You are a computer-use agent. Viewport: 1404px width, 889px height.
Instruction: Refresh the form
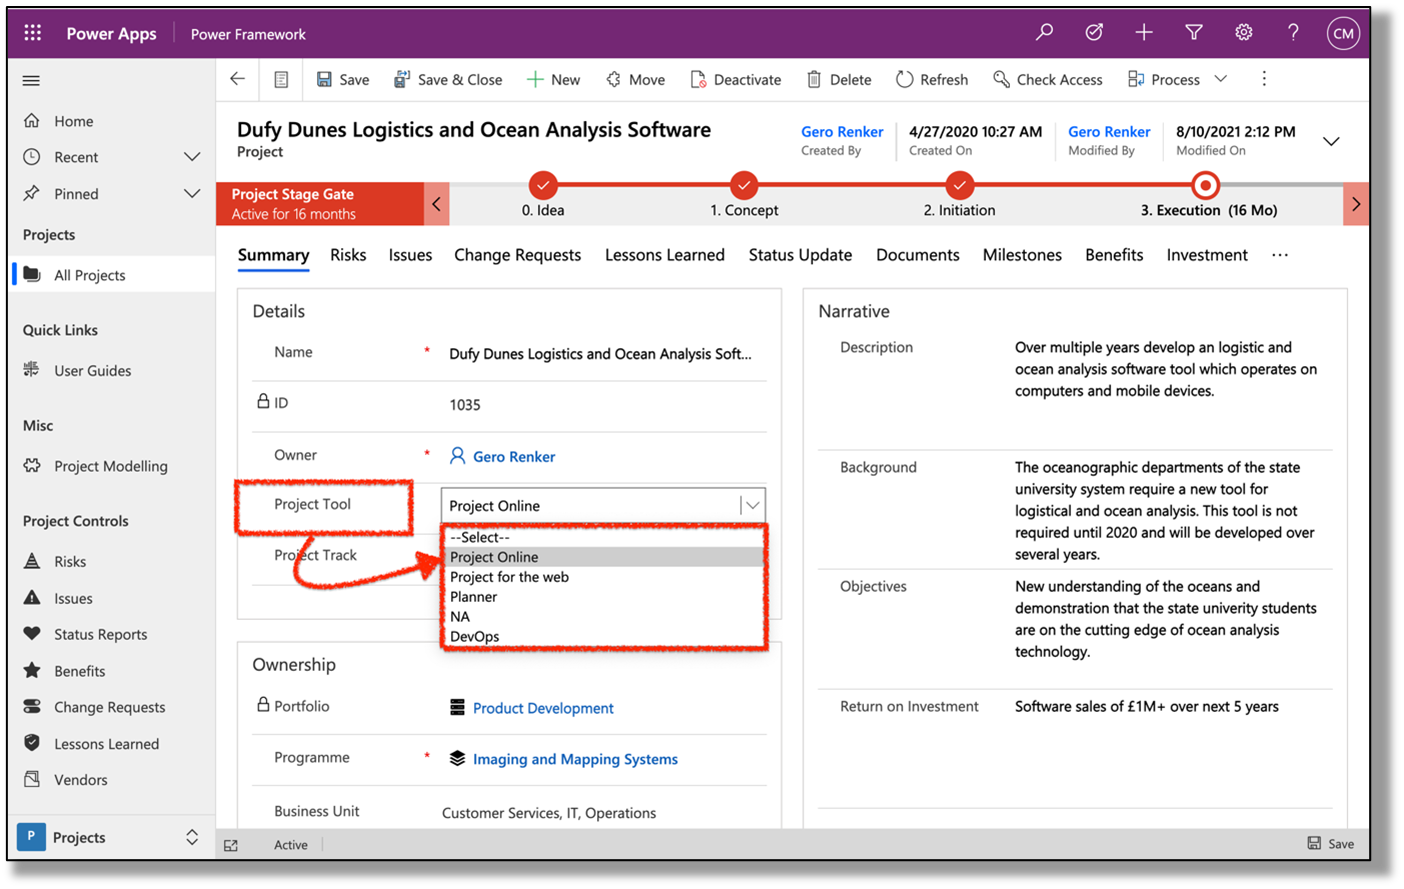click(932, 79)
